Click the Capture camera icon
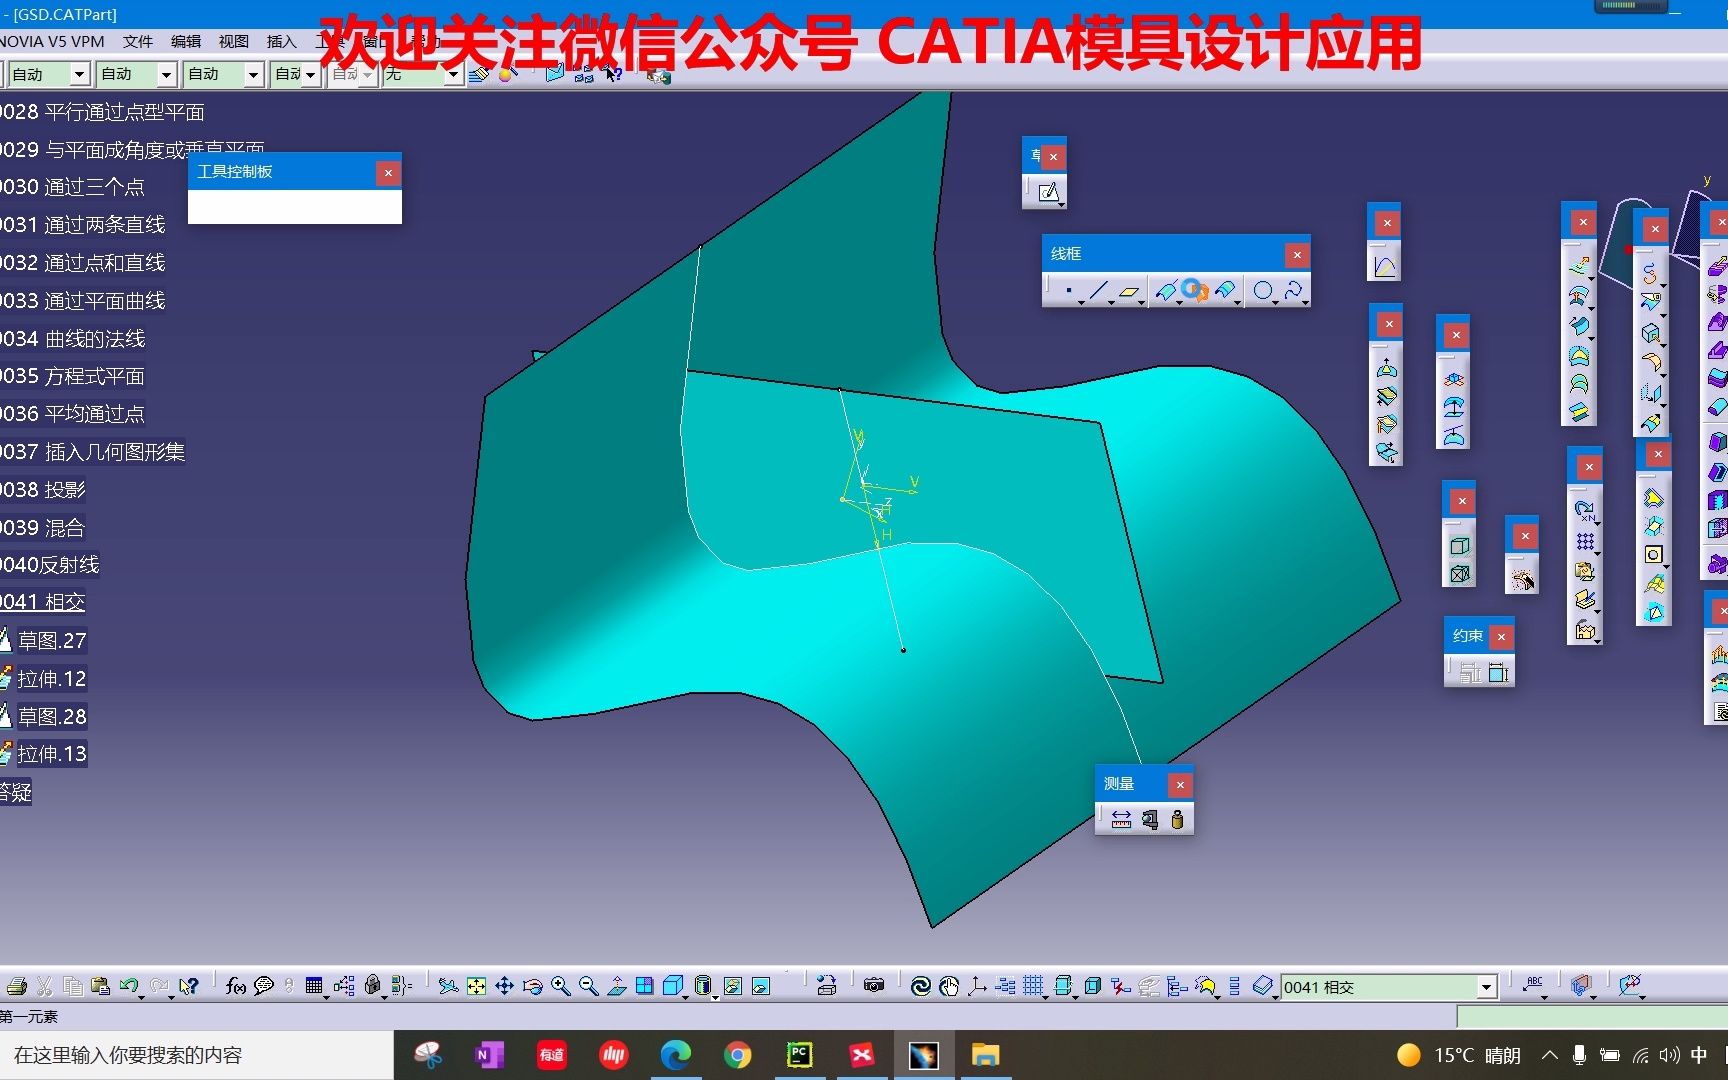The height and width of the screenshot is (1080, 1728). tap(874, 986)
